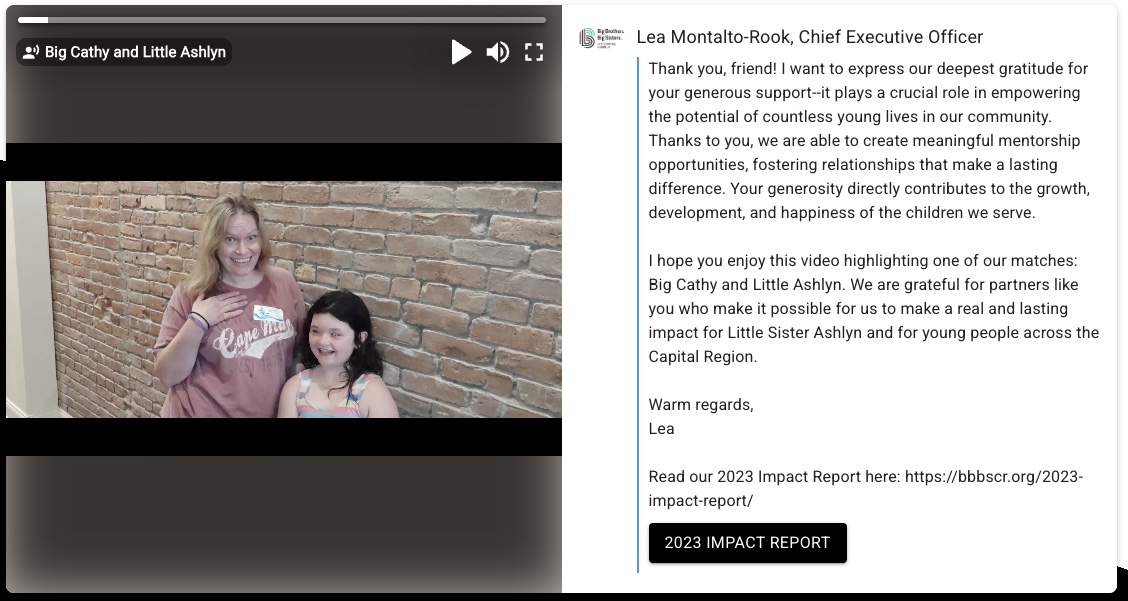Enter fullscreen mode for the video
The height and width of the screenshot is (601, 1128).
pyautogui.click(x=534, y=52)
